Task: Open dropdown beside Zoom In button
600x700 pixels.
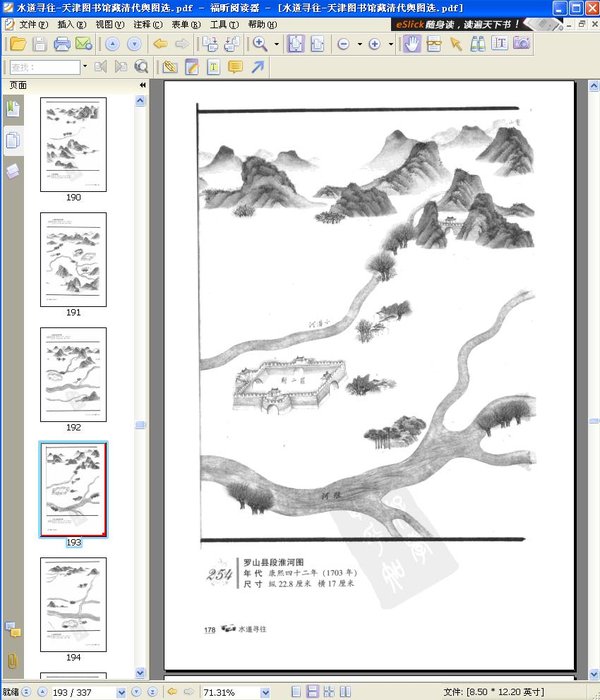Action: [391, 44]
